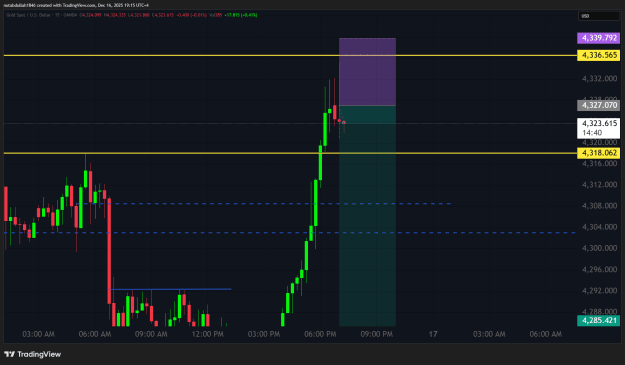Screen dimensions: 625x365
Task: Click the tall green candle crossing the 4,318.062 line
Action: tap(320, 163)
